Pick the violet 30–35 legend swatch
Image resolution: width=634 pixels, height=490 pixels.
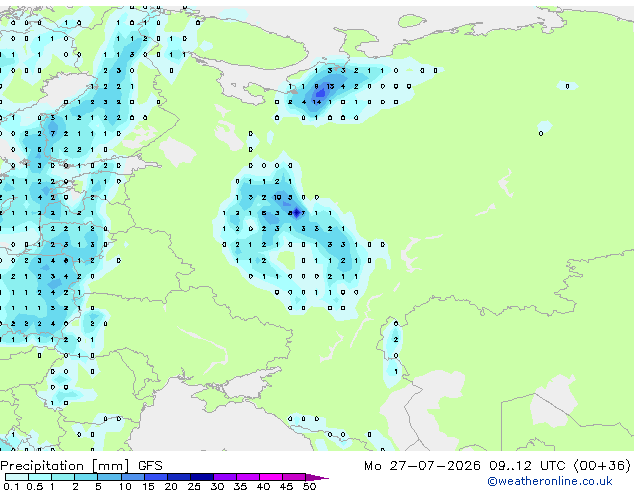[225, 477]
